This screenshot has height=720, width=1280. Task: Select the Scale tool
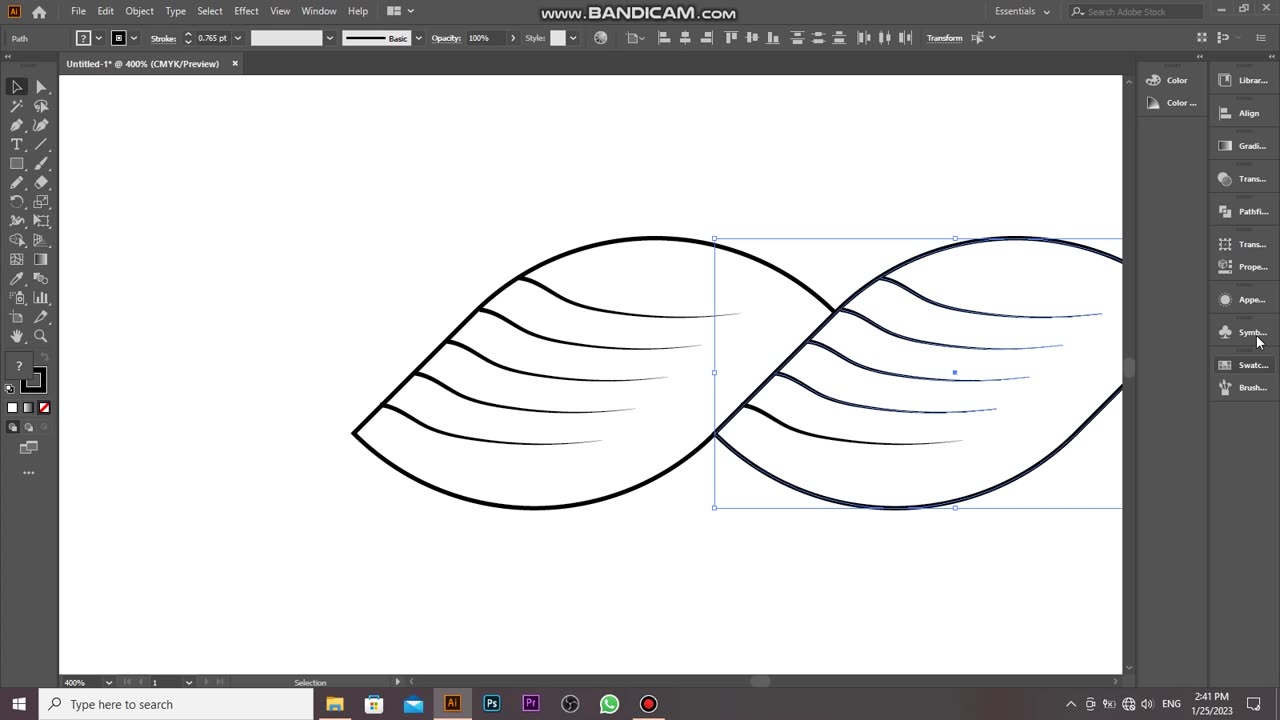[x=41, y=202]
